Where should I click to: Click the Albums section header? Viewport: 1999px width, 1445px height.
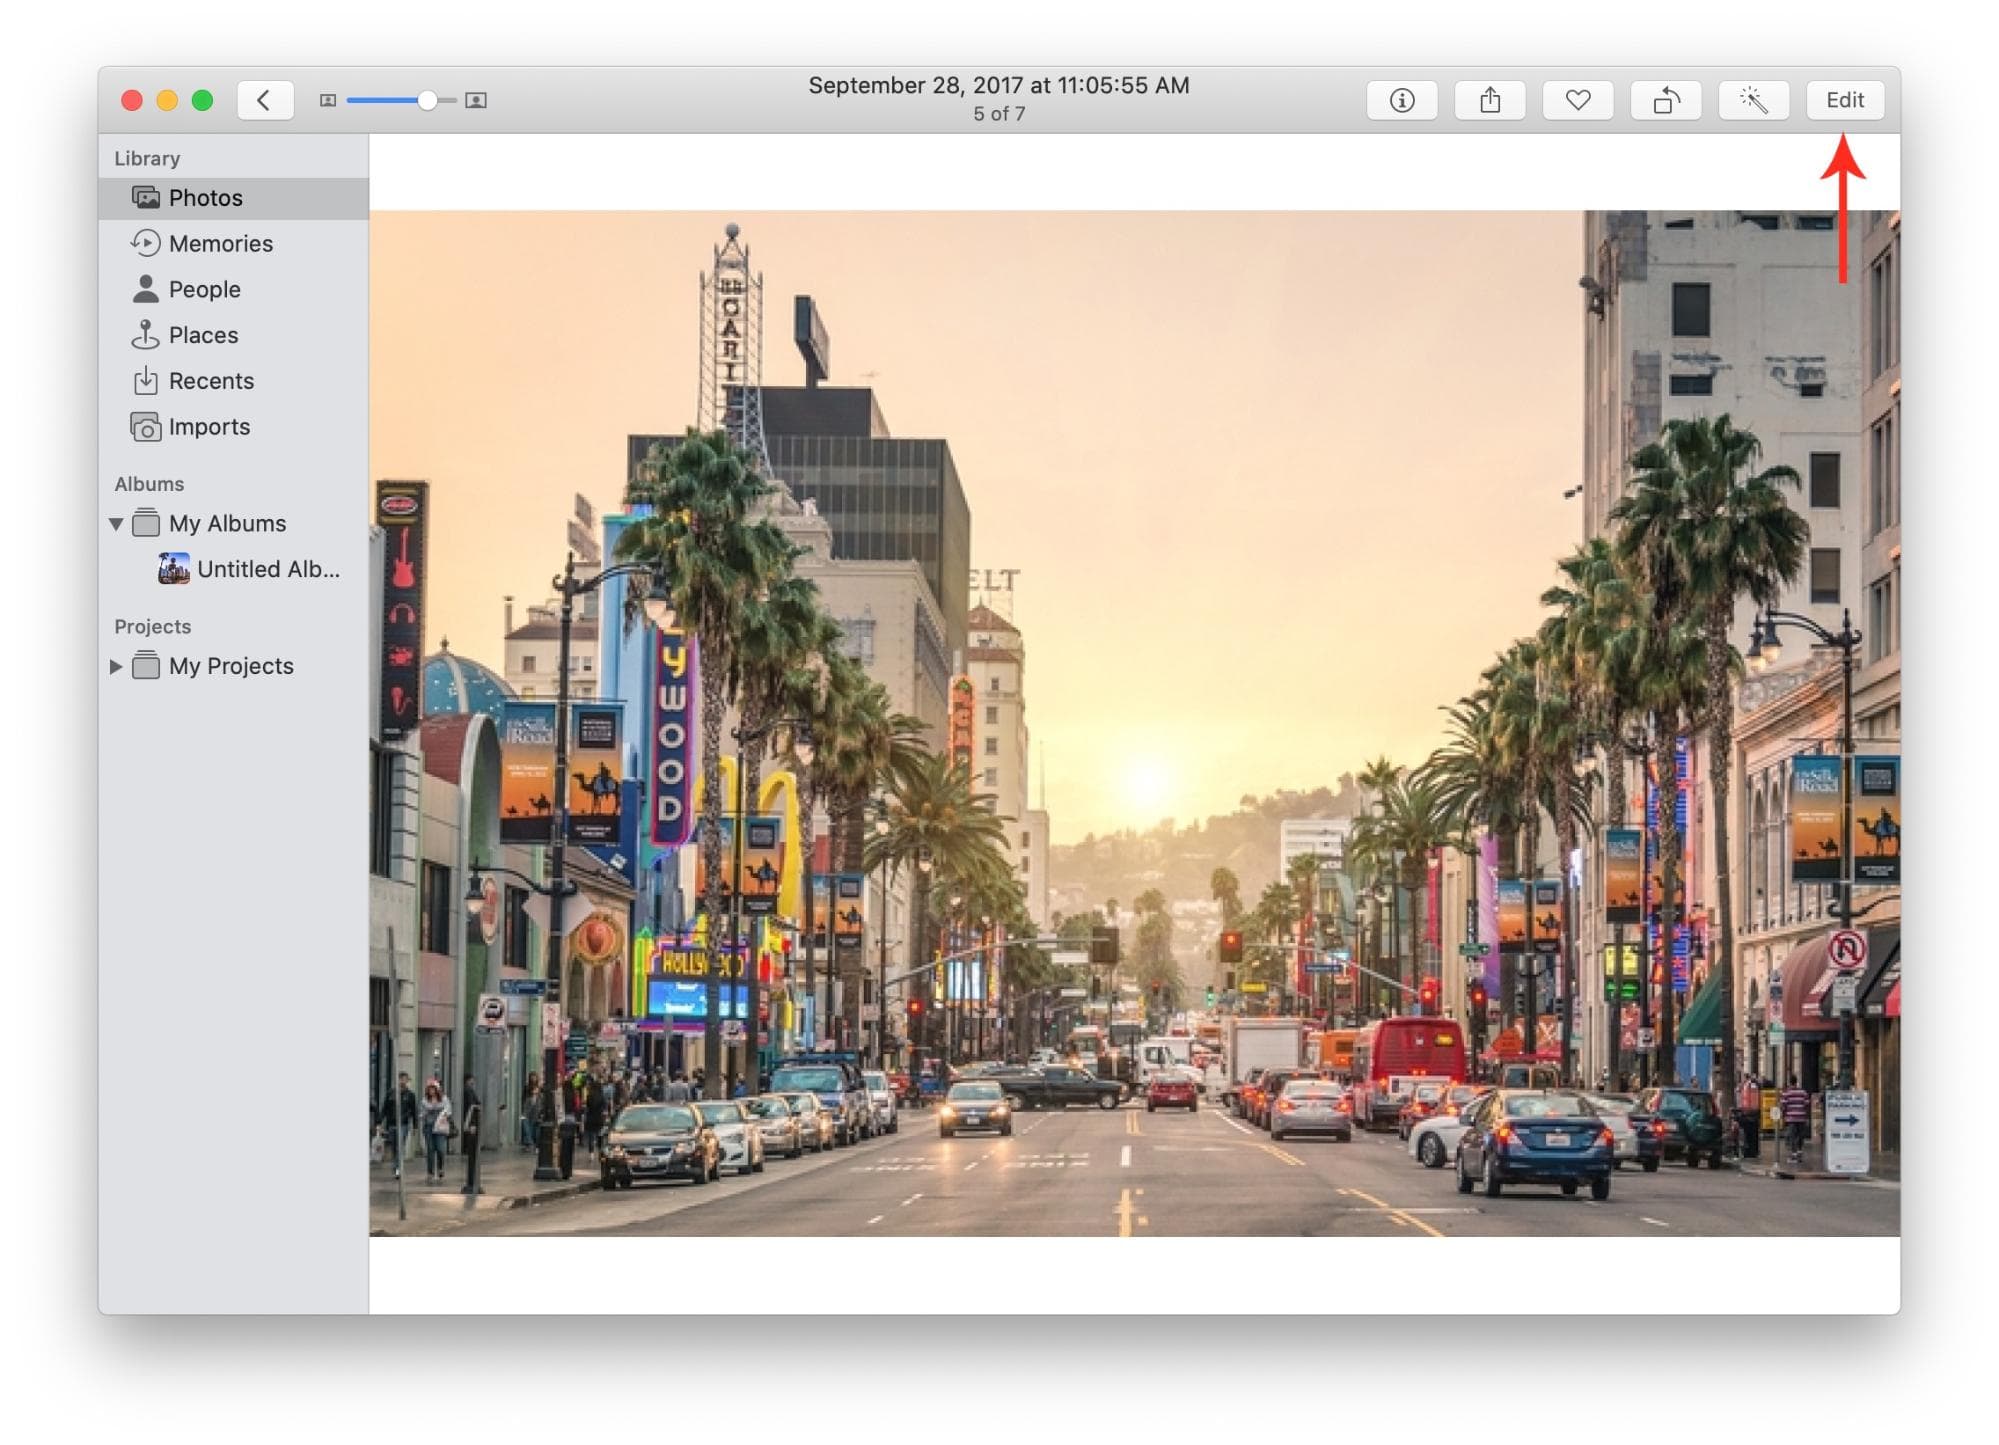click(x=148, y=483)
